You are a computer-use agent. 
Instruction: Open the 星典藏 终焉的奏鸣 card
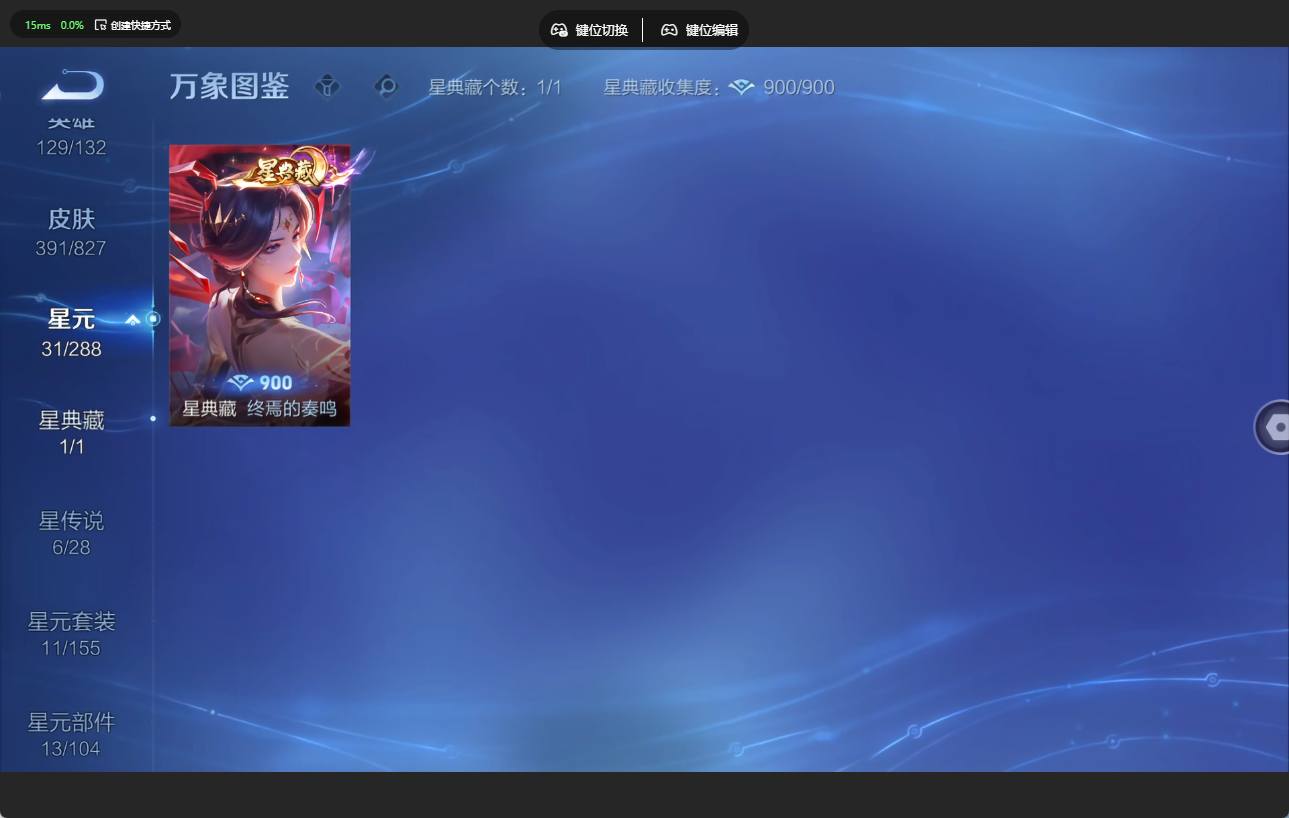(260, 285)
